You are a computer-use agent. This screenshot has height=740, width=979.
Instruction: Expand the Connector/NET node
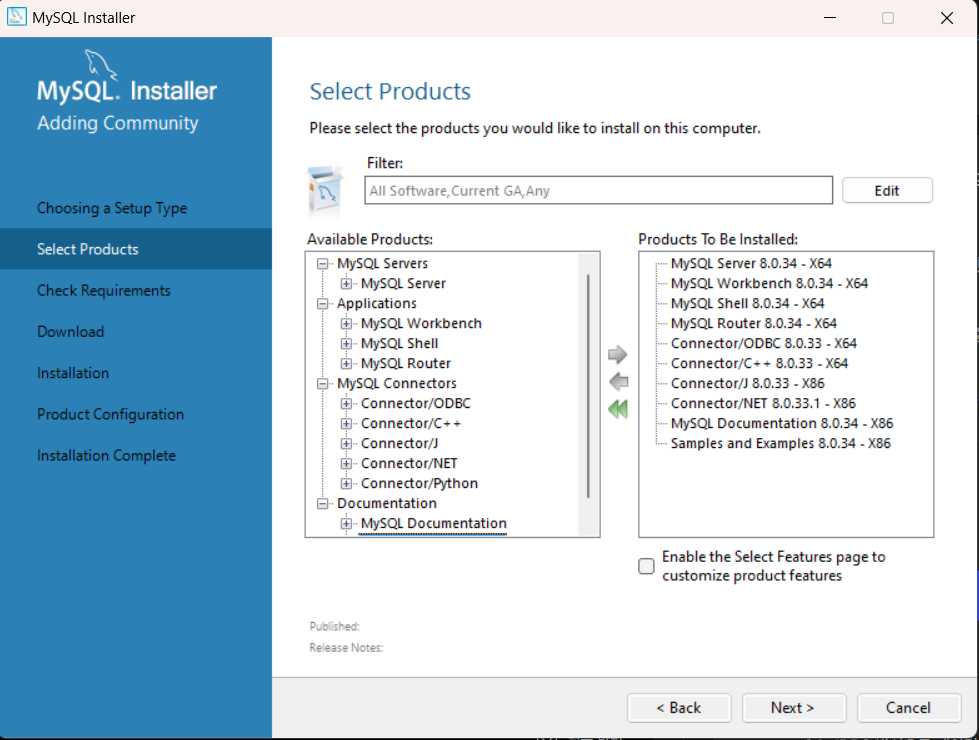click(346, 463)
